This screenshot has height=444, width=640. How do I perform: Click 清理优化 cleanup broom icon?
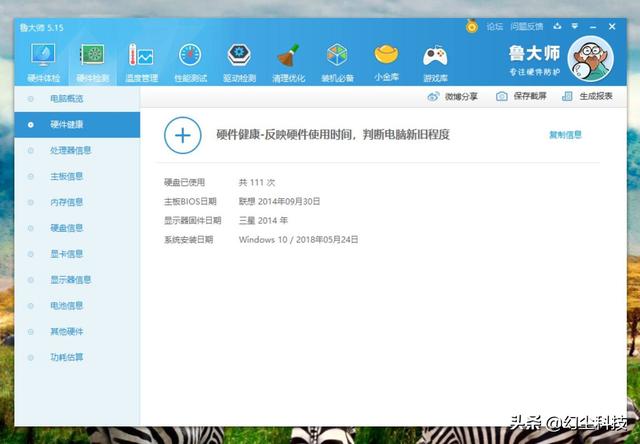pos(288,55)
